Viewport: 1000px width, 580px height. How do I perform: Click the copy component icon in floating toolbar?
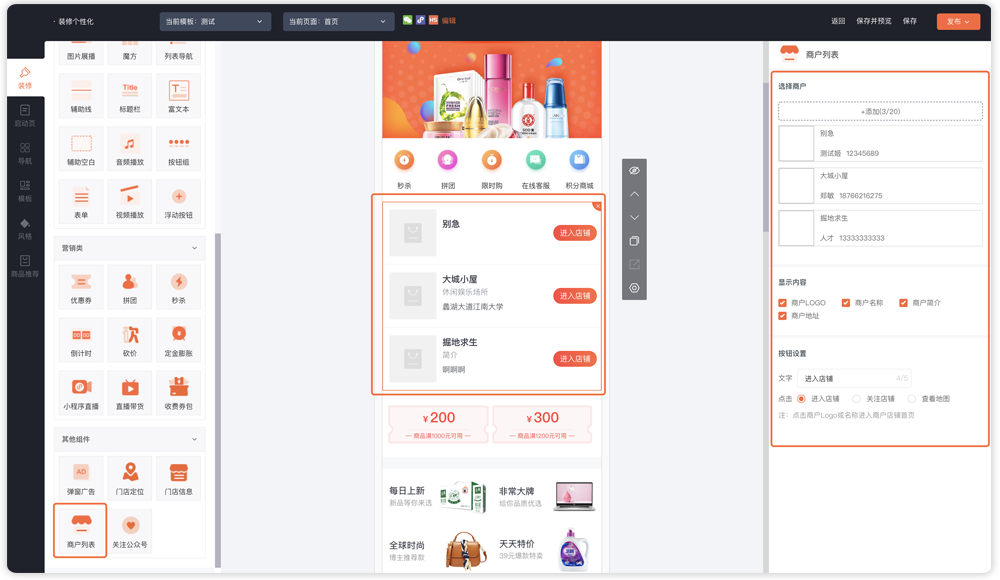tap(634, 241)
